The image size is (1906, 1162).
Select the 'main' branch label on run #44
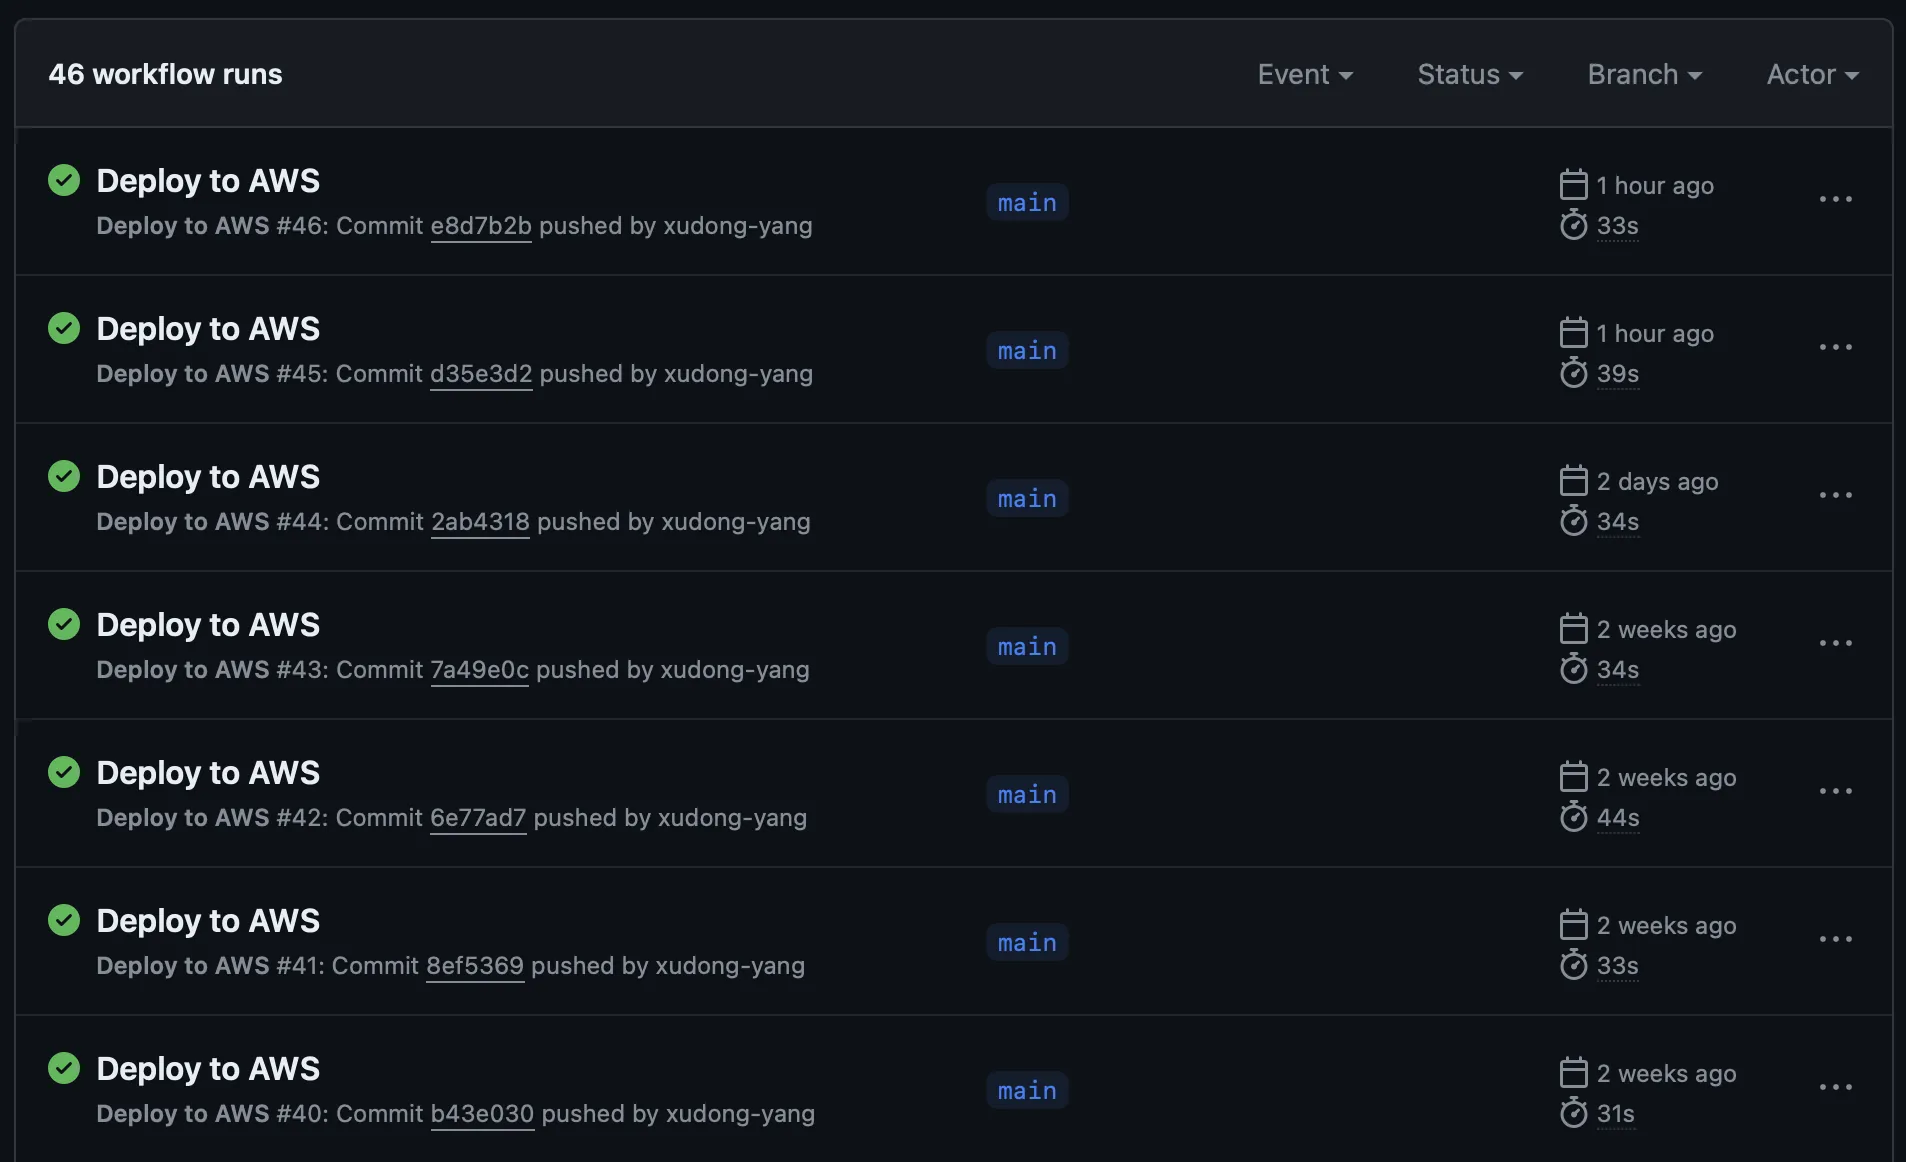[1026, 498]
